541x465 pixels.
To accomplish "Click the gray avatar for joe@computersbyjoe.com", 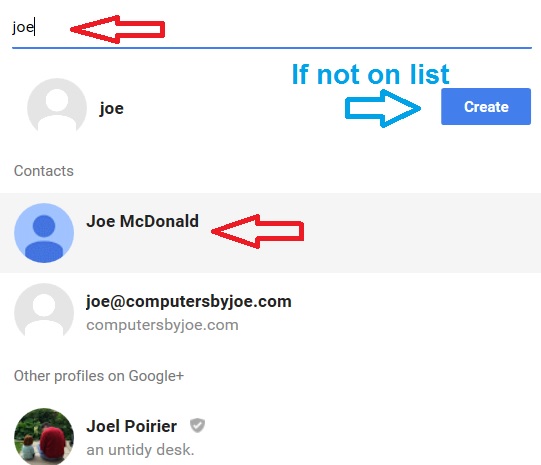I will coord(44,310).
